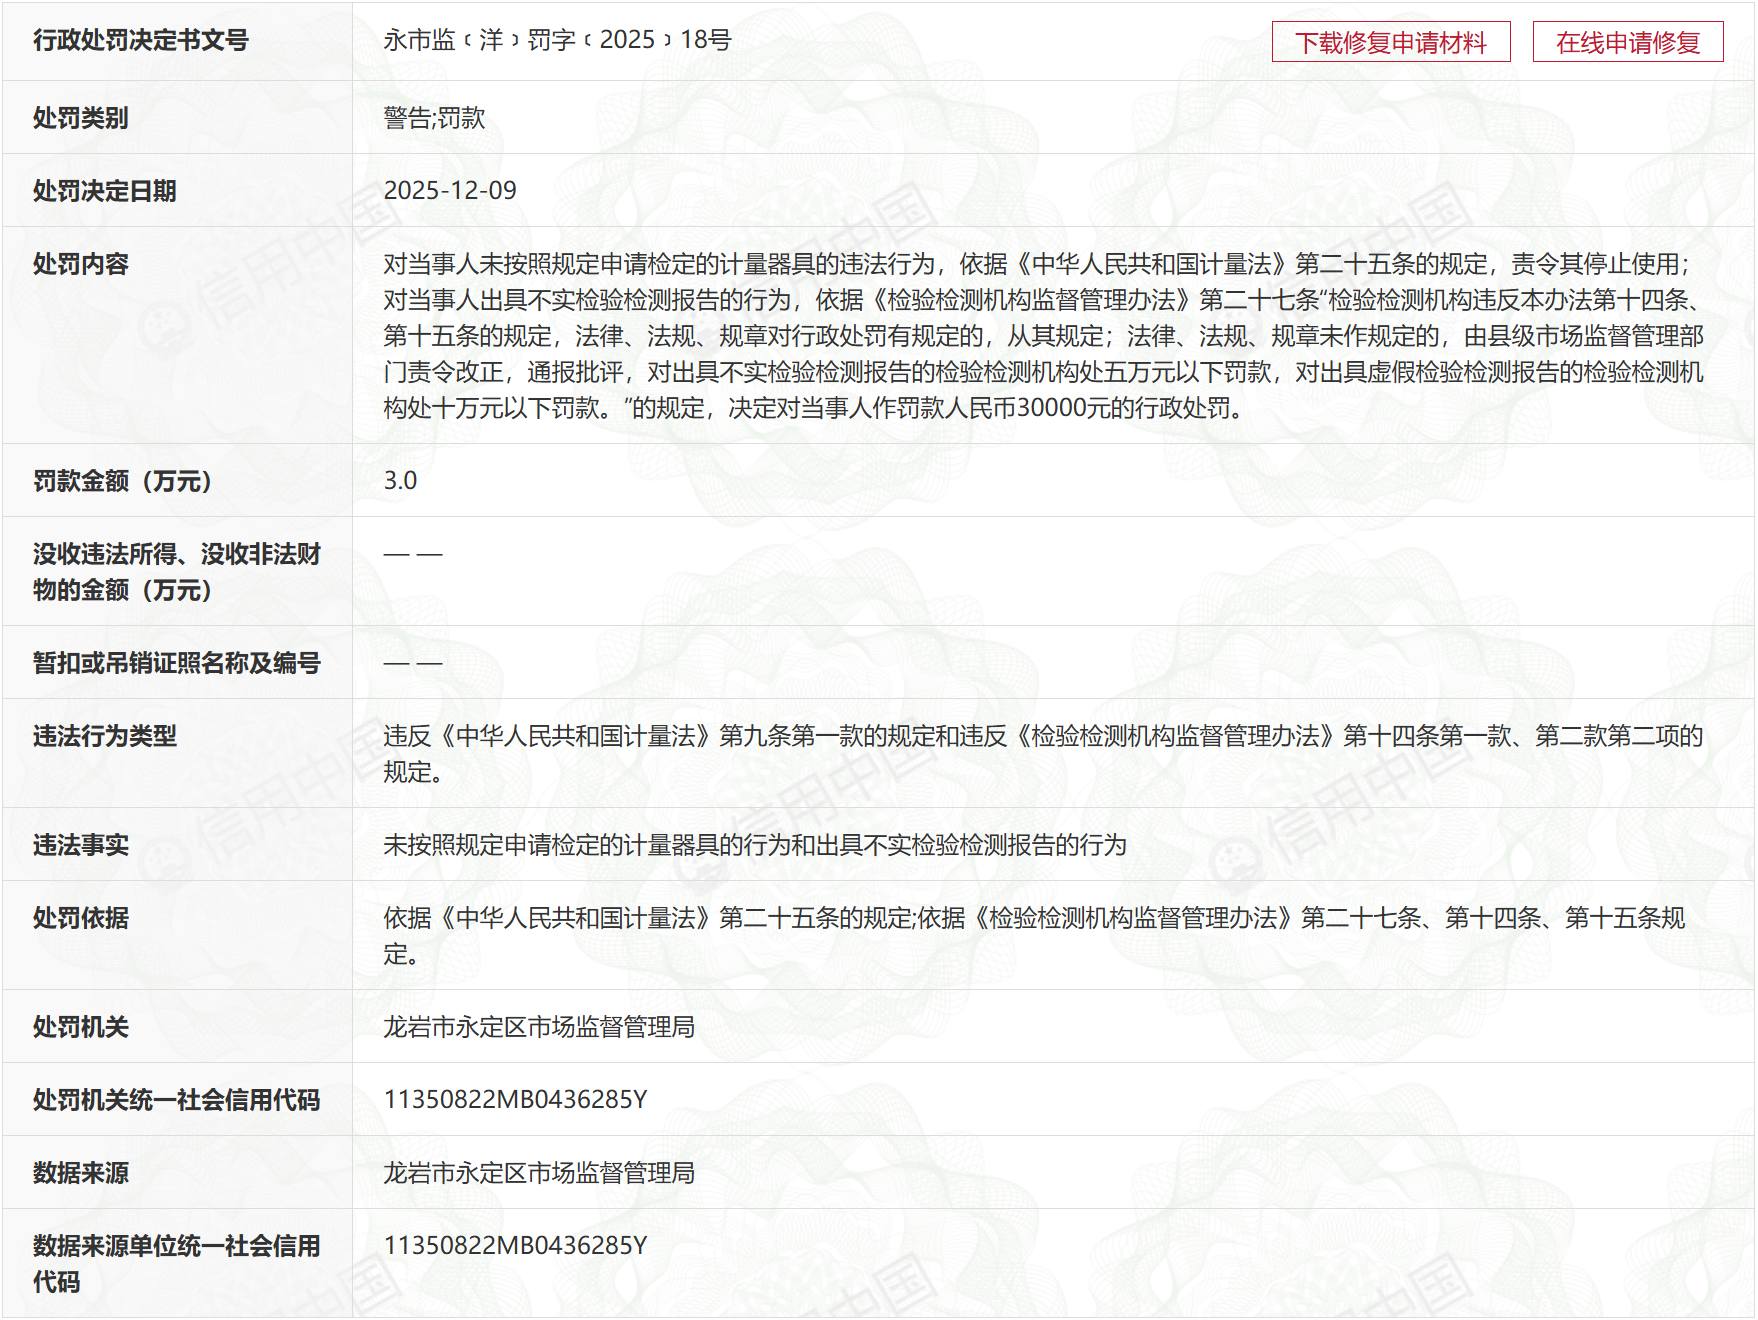Screen dimensions: 1758x1320
Task: Select the 处罚内容 row label
Action: click(x=80, y=264)
